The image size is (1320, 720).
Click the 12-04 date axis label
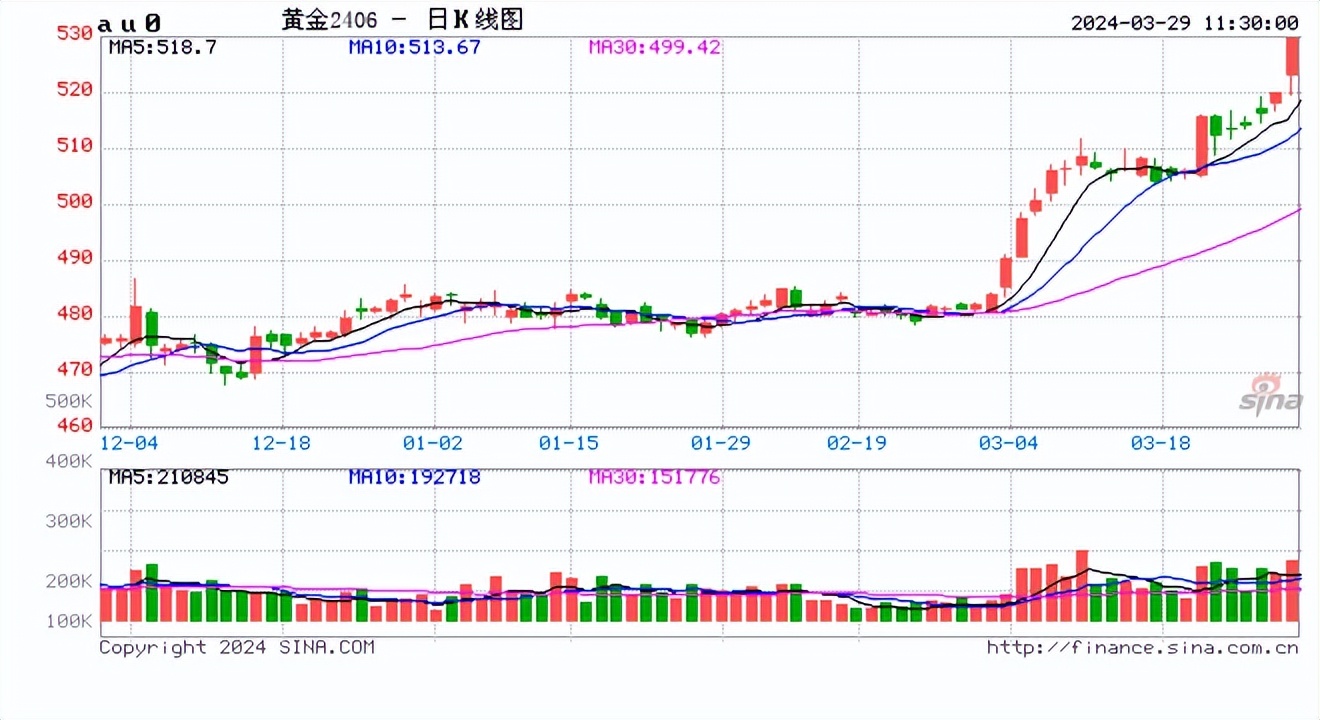[x=128, y=441]
